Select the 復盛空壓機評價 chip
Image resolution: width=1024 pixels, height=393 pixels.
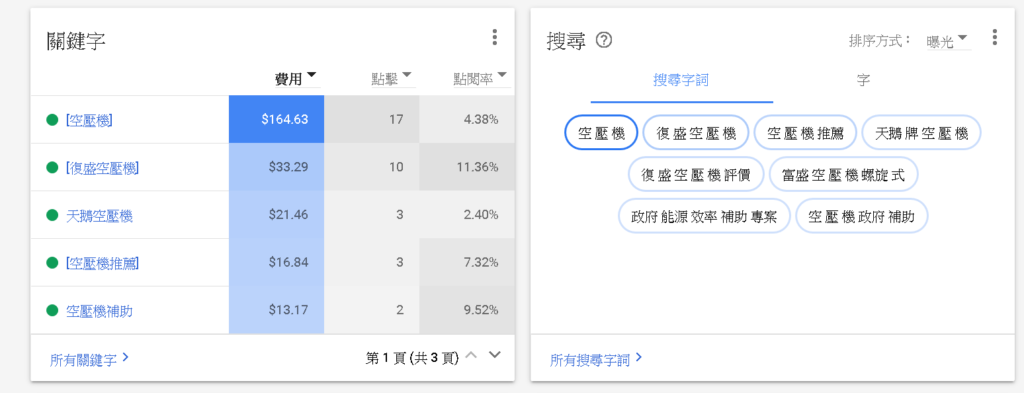point(696,174)
